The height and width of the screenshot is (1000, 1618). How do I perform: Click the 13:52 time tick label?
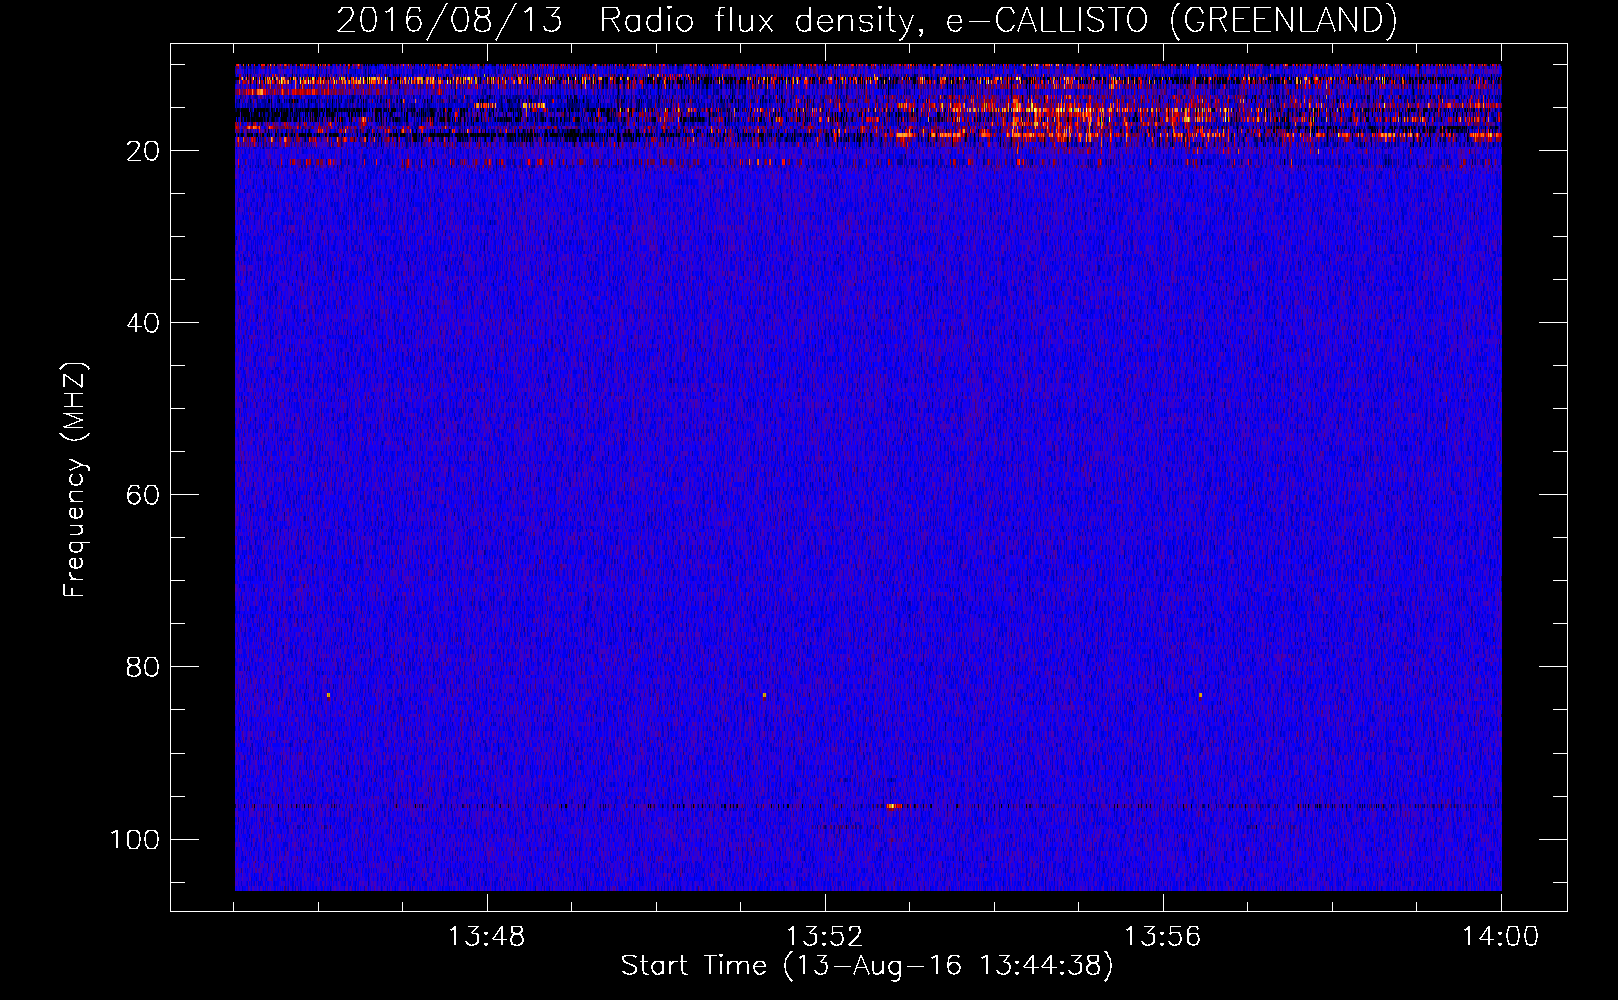pos(824,937)
